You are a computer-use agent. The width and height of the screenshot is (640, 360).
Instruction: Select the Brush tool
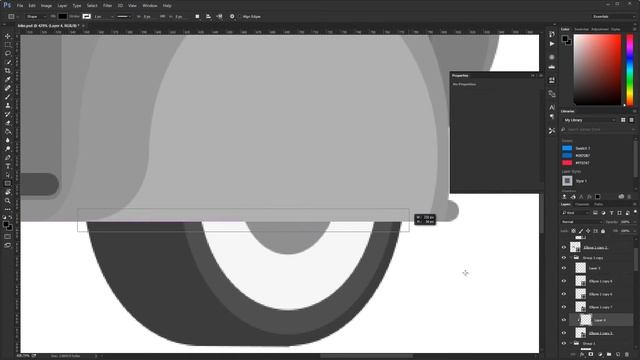point(8,97)
